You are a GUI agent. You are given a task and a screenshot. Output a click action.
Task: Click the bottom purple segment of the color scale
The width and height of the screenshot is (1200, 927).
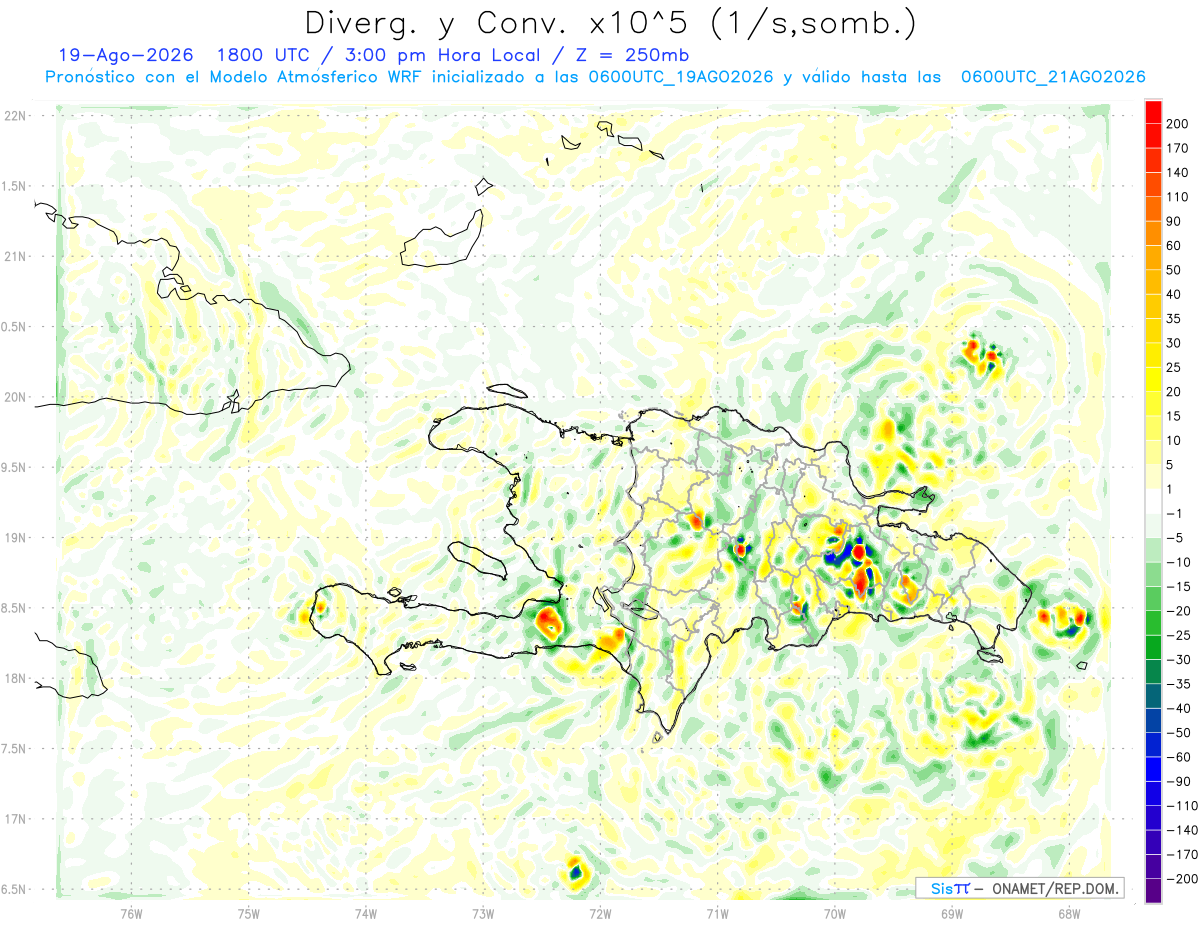coord(1153,890)
